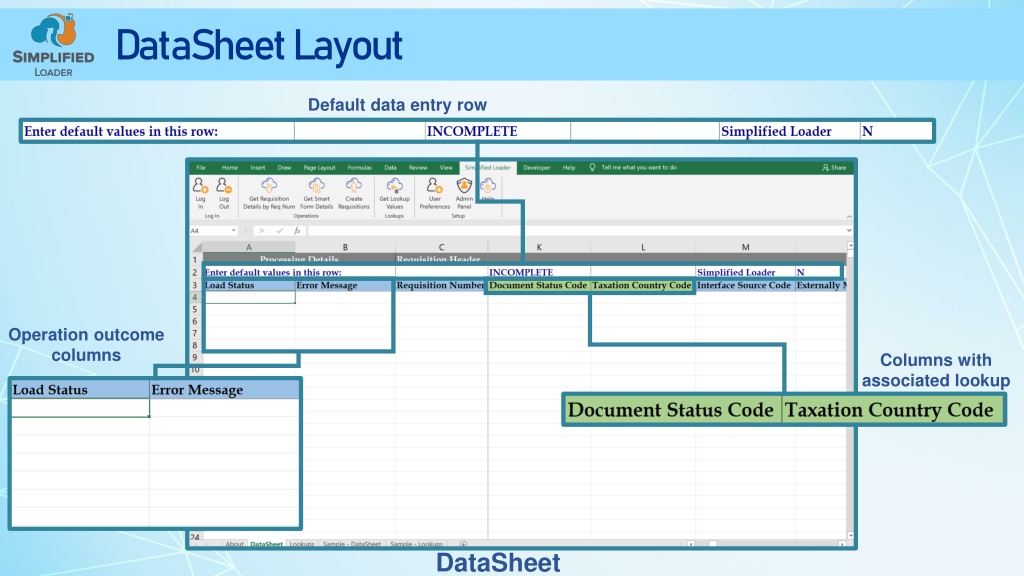Open the File menu tab
This screenshot has width=1024, height=576.
[x=200, y=168]
